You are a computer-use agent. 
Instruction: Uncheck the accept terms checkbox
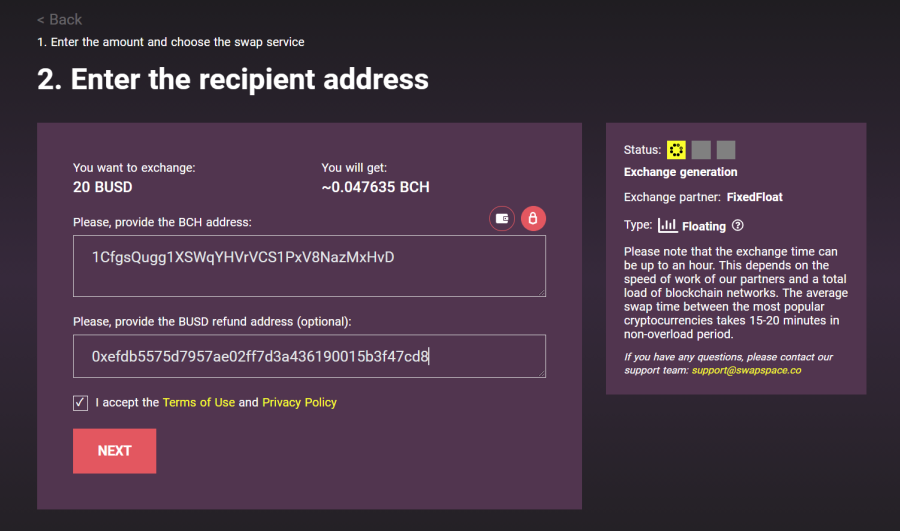coord(80,403)
